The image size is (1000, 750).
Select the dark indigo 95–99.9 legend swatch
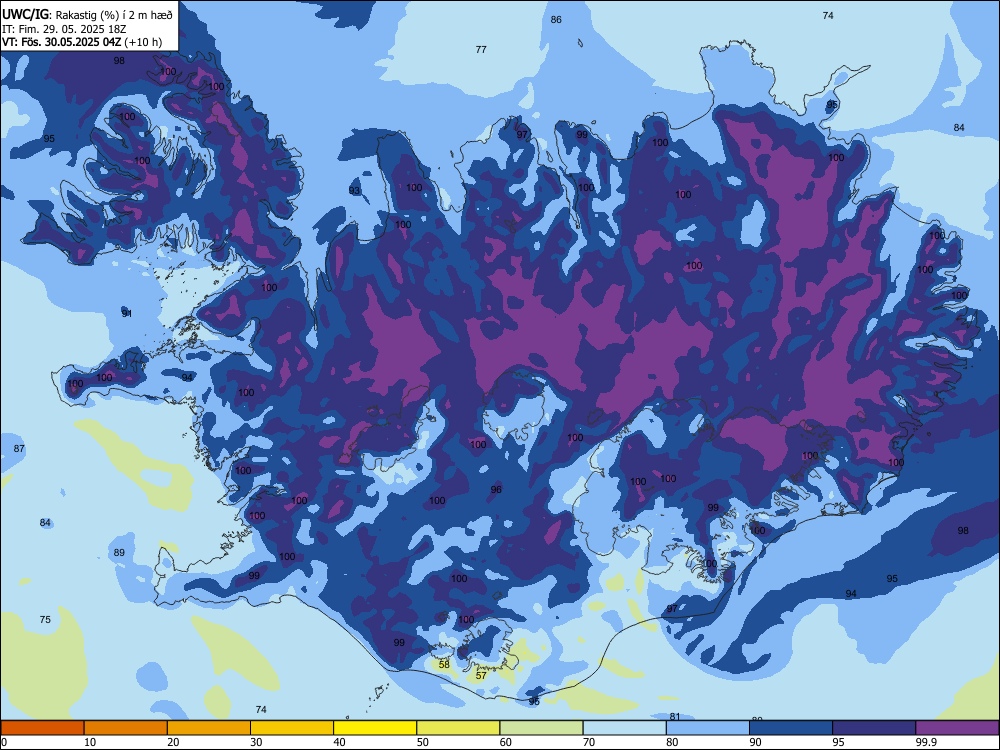point(874,728)
